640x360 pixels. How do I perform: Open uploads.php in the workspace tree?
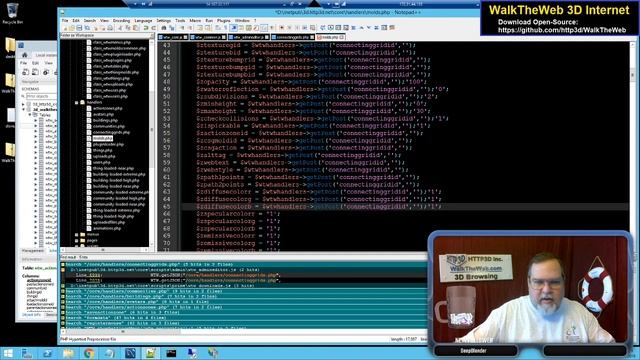(104, 156)
